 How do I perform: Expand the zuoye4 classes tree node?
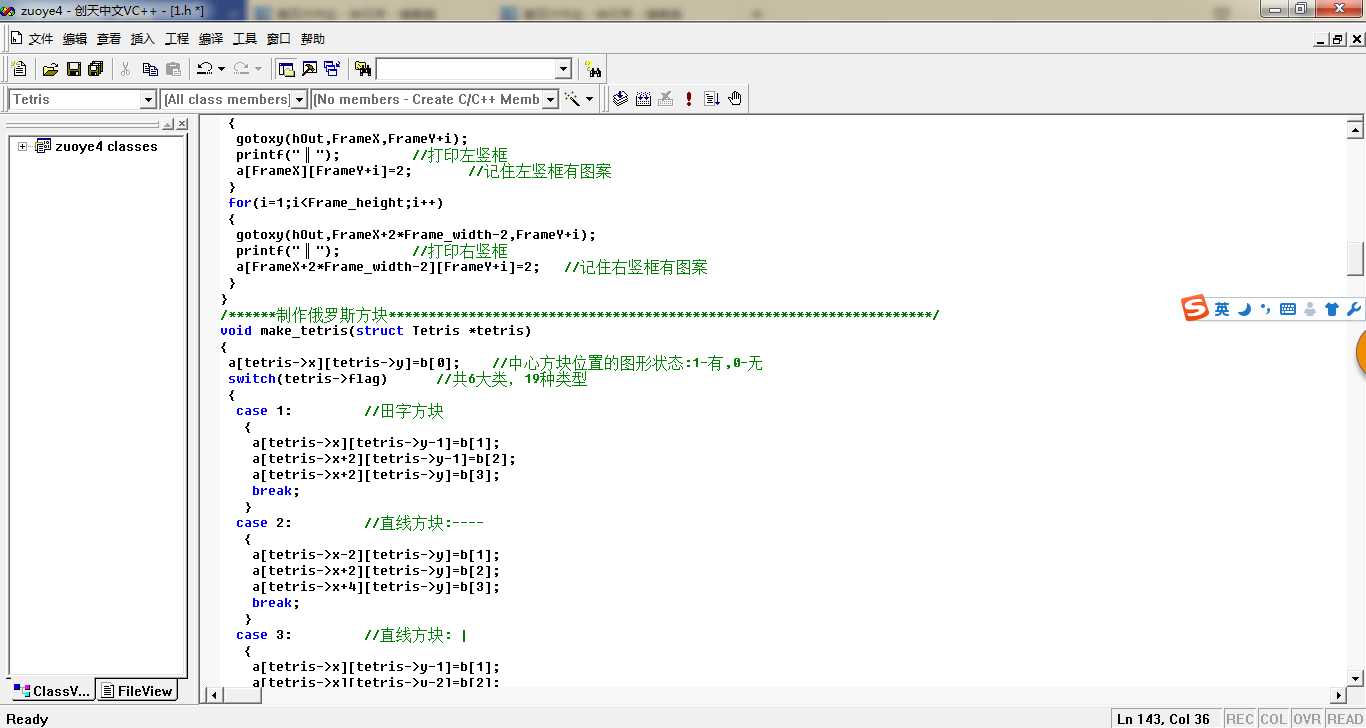[x=23, y=146]
